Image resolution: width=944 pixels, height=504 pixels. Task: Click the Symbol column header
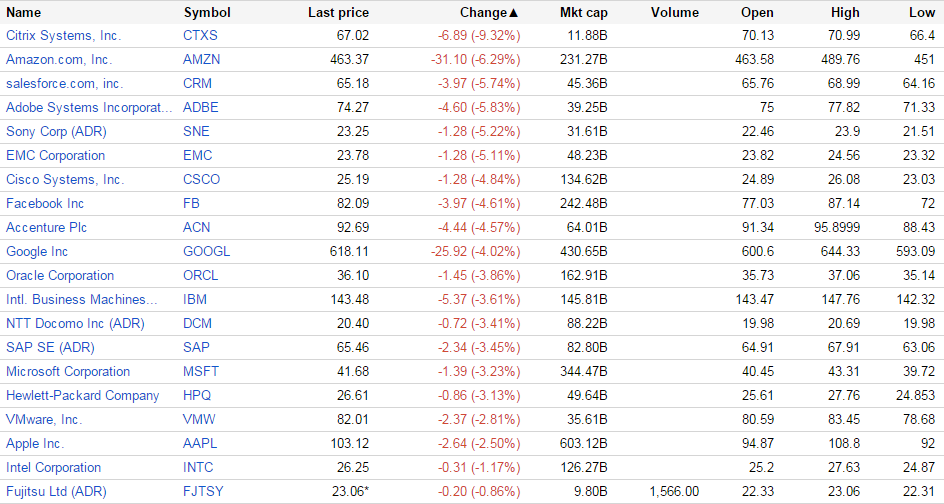(x=207, y=13)
